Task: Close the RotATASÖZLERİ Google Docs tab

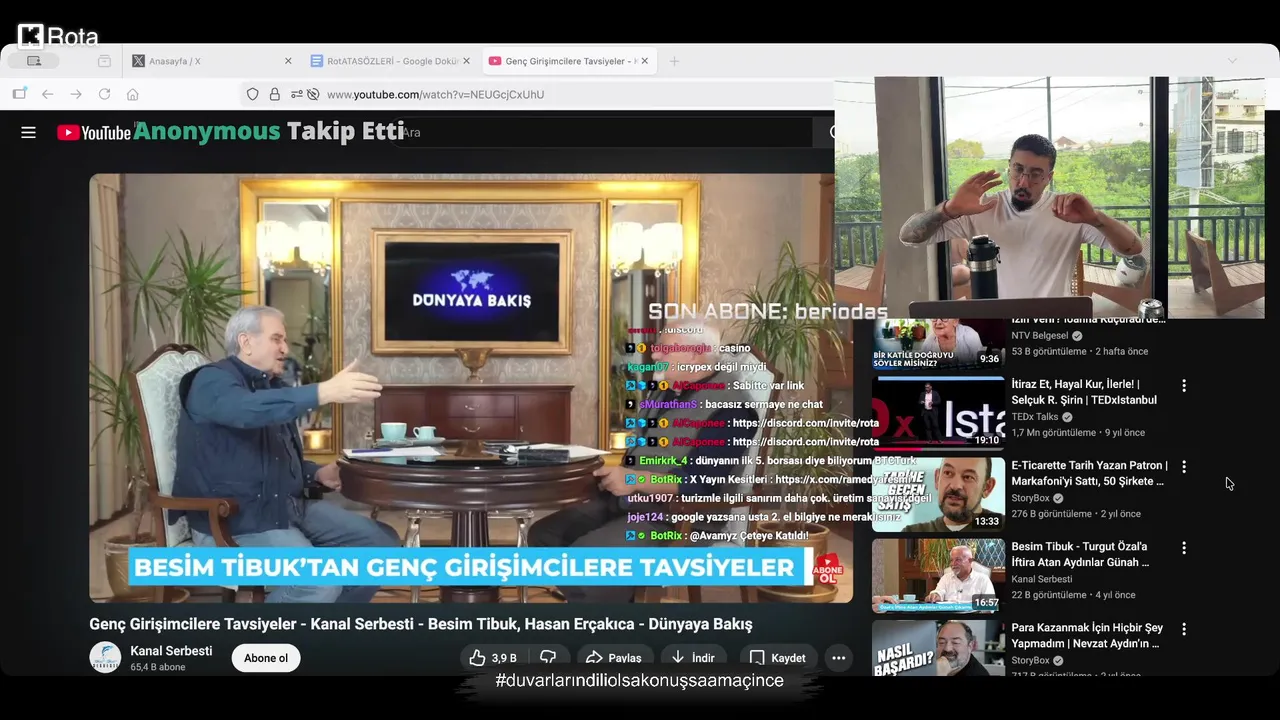Action: pos(466,61)
